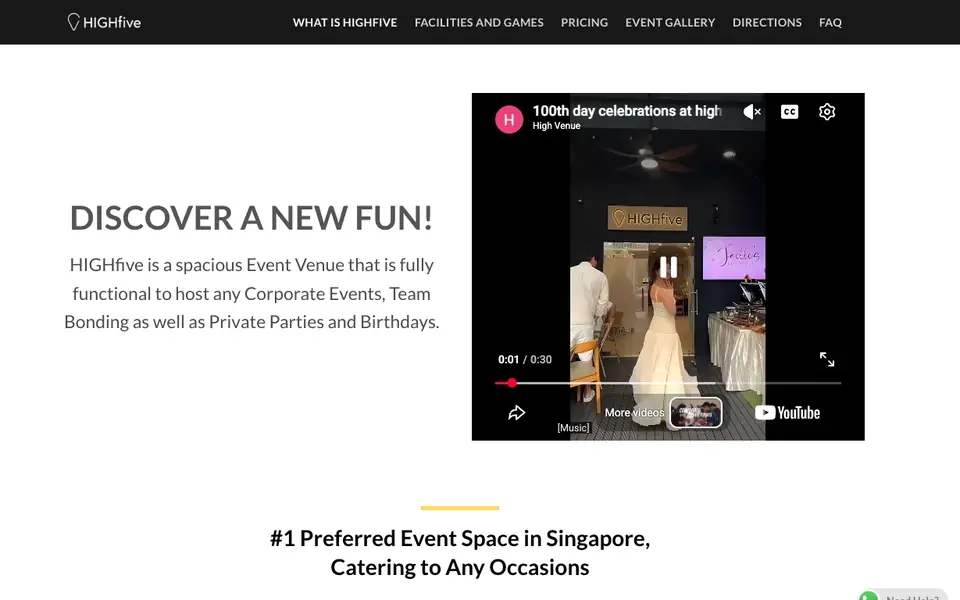Click the share arrow icon
The image size is (960, 600).
516,413
